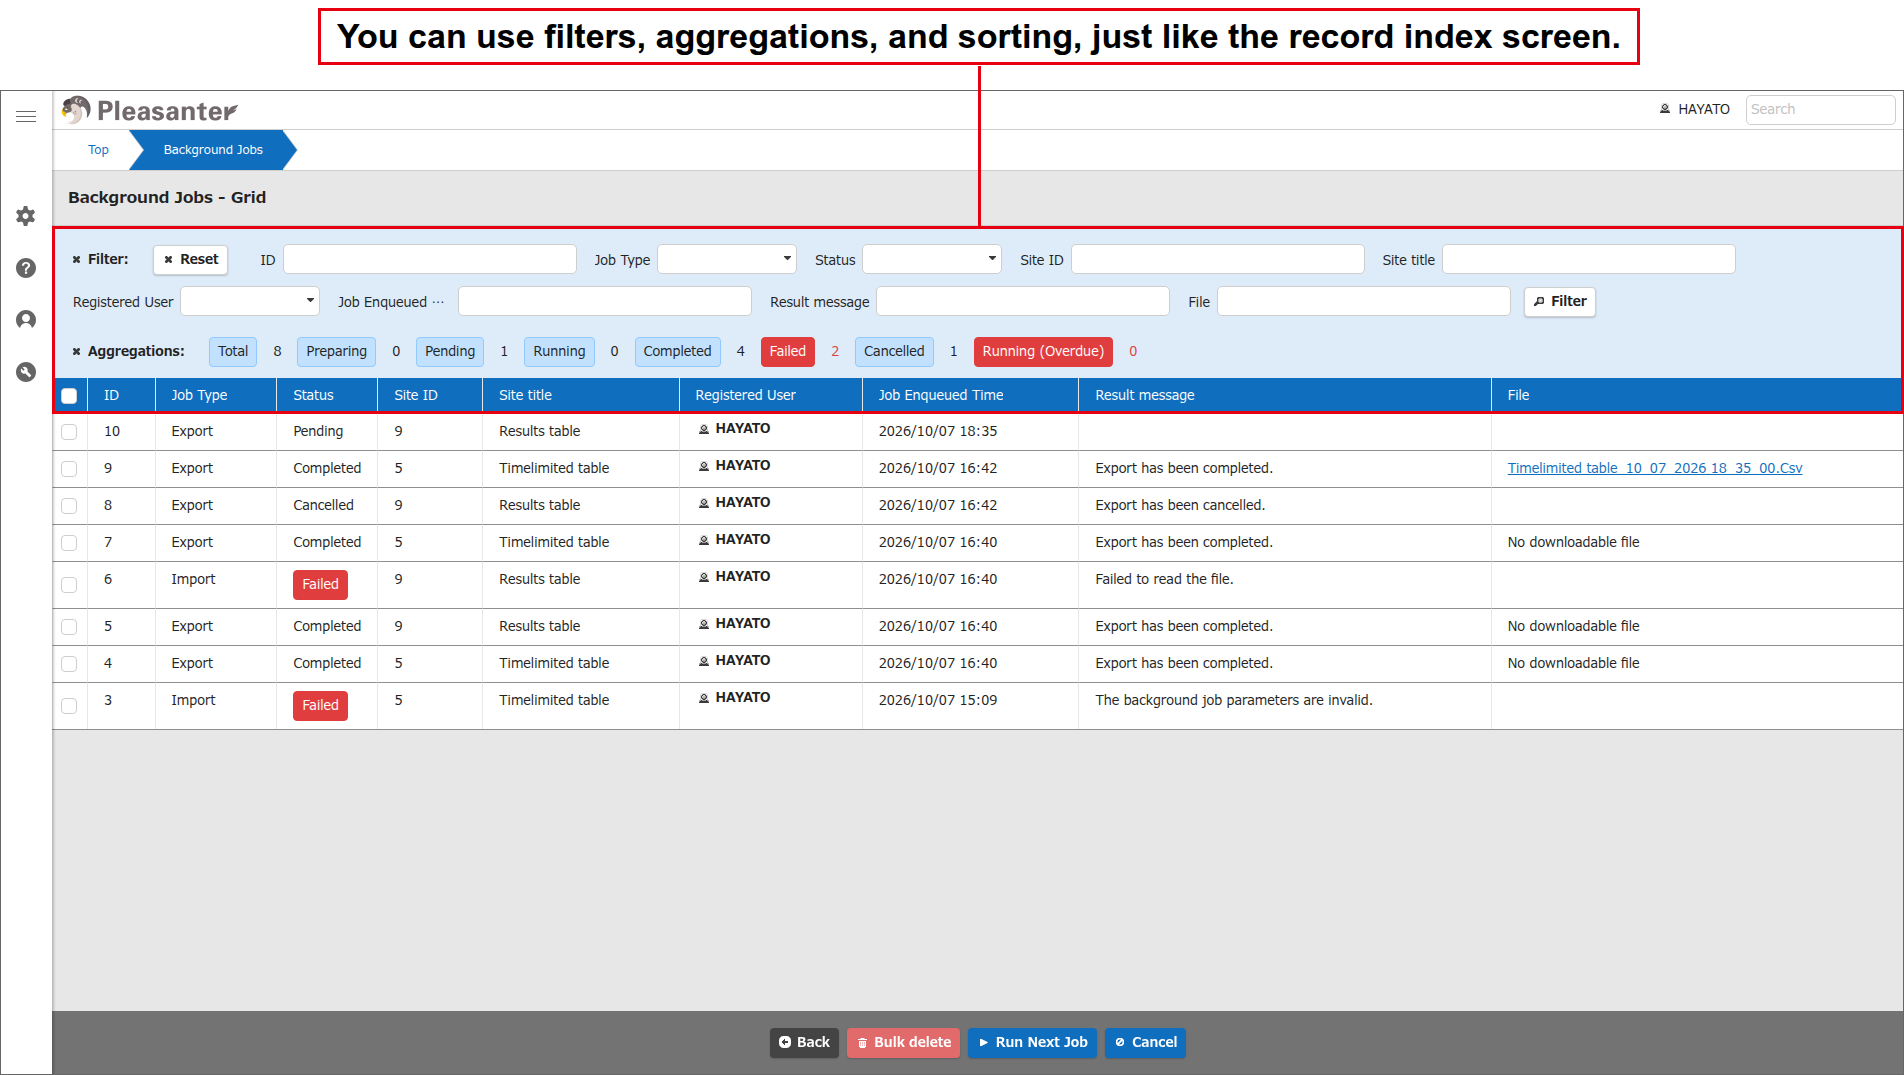Open the Status filter dropdown
The width and height of the screenshot is (1904, 1075).
coord(932,259)
